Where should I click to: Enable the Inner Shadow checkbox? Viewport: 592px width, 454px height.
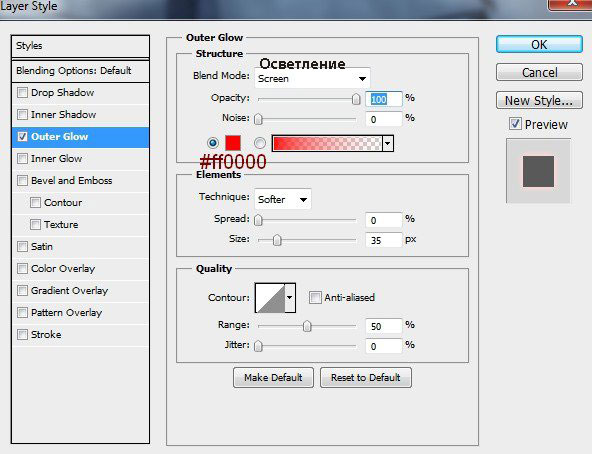pyautogui.click(x=23, y=114)
